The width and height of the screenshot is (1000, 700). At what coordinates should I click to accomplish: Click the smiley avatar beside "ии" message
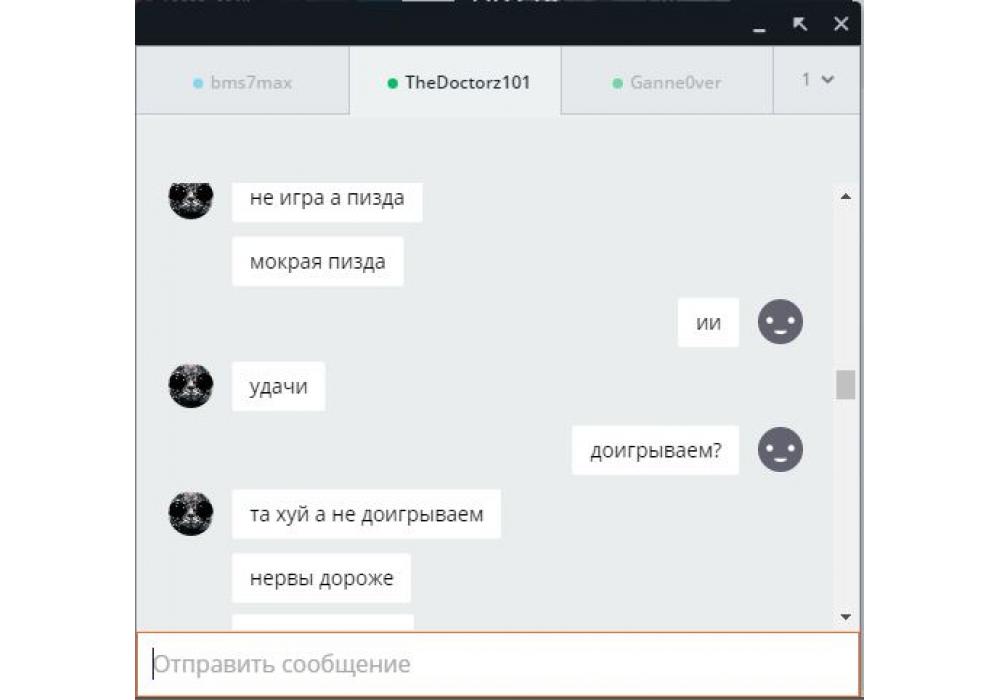click(780, 322)
